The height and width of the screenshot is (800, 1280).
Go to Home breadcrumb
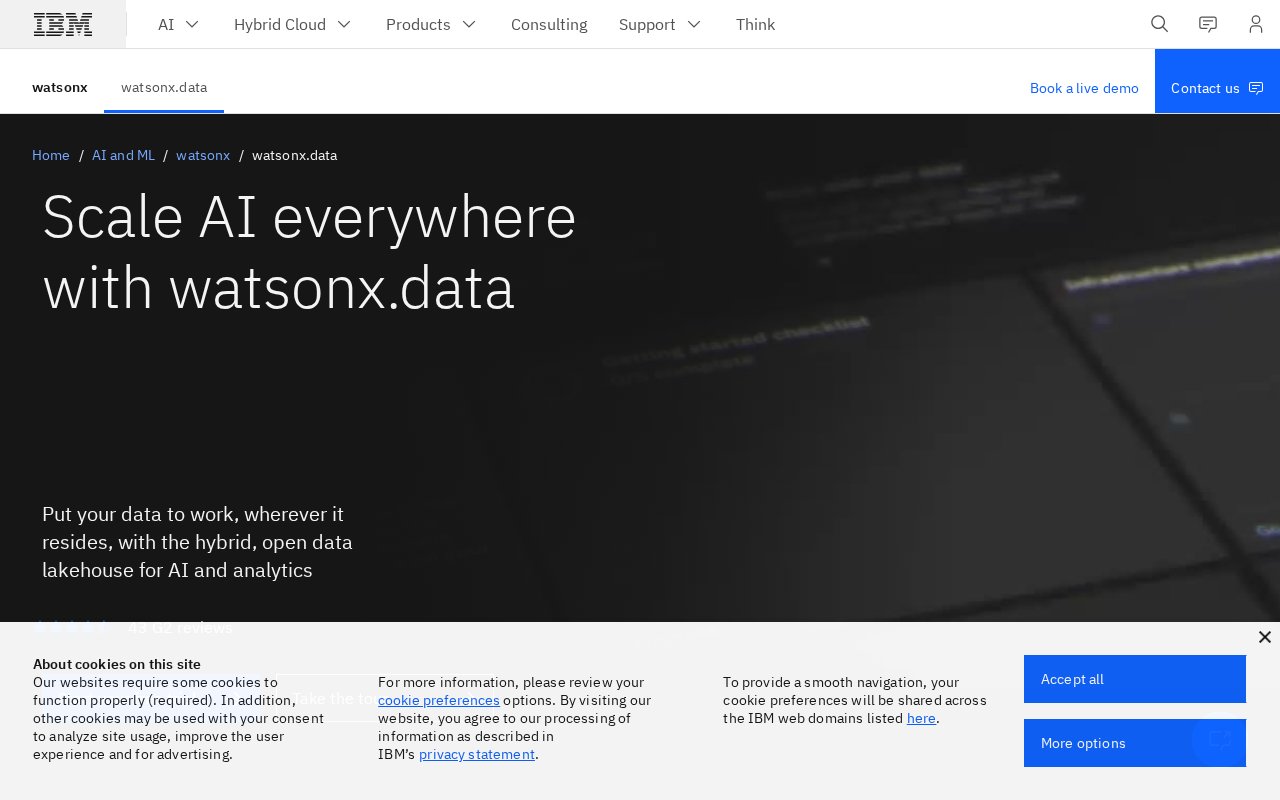click(x=51, y=155)
